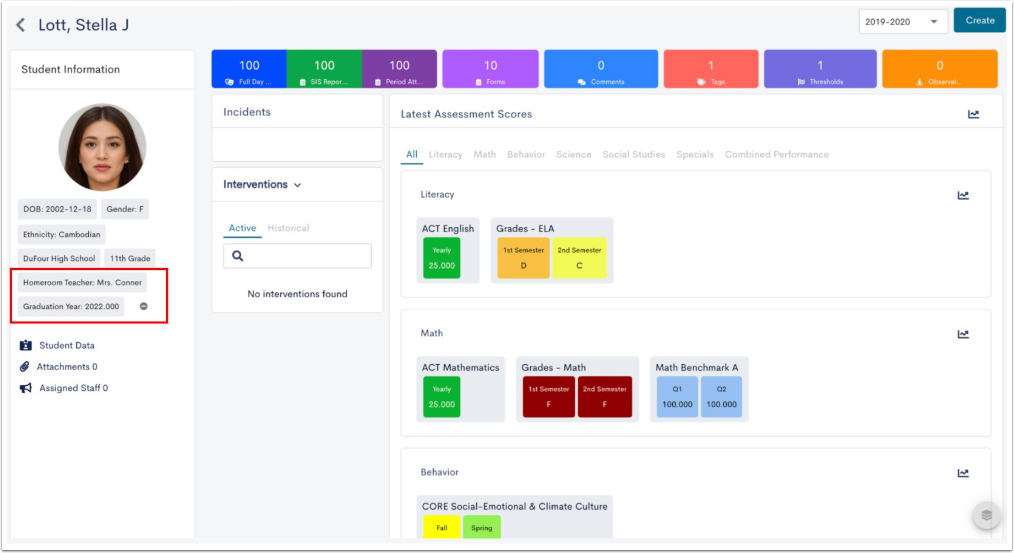Expand the Interventions dropdown chevron
Image resolution: width=1014 pixels, height=553 pixels.
[x=297, y=185]
